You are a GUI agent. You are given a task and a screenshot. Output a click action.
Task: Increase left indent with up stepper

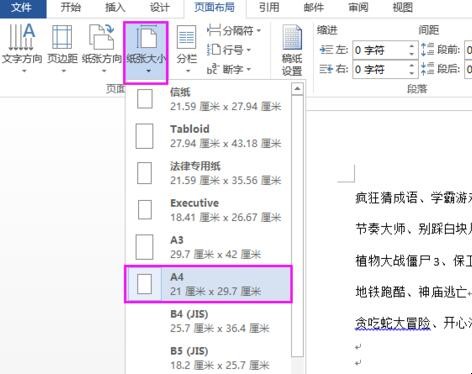tap(412, 46)
